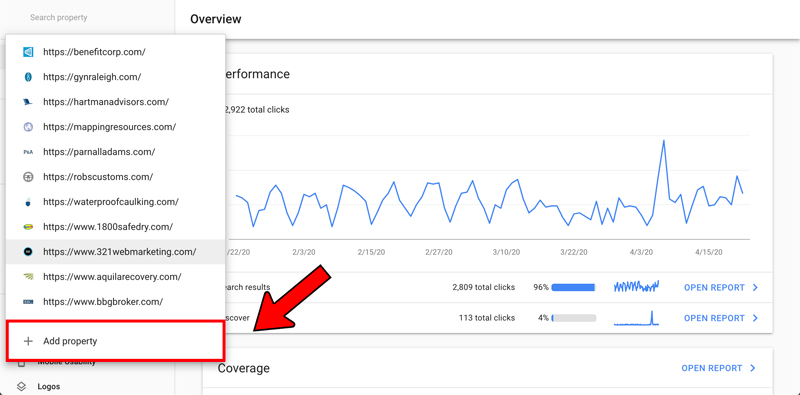800x395 pixels.
Task: Click chevron next to Coverage OPEN REPORT
Action: point(753,368)
